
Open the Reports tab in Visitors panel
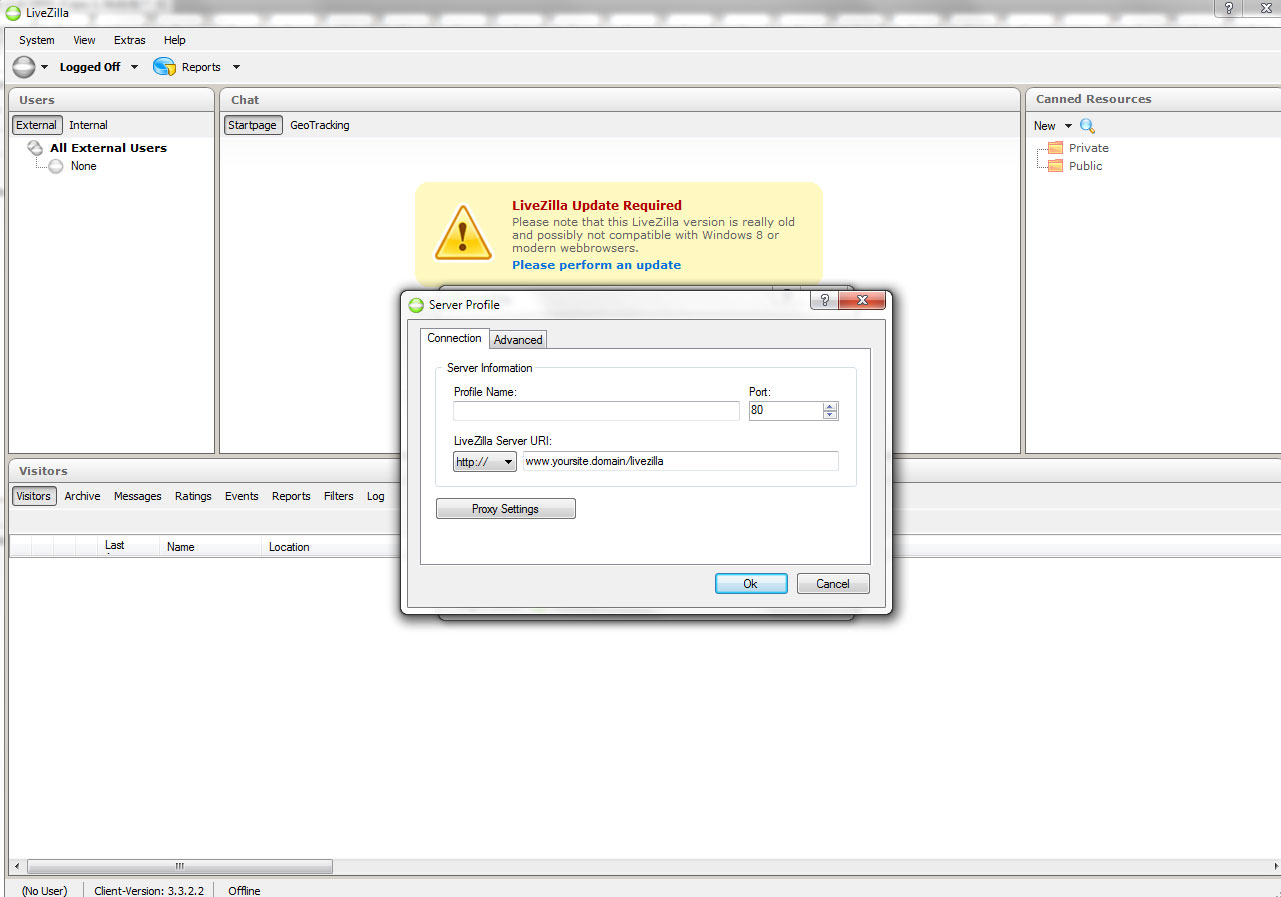[x=291, y=496]
